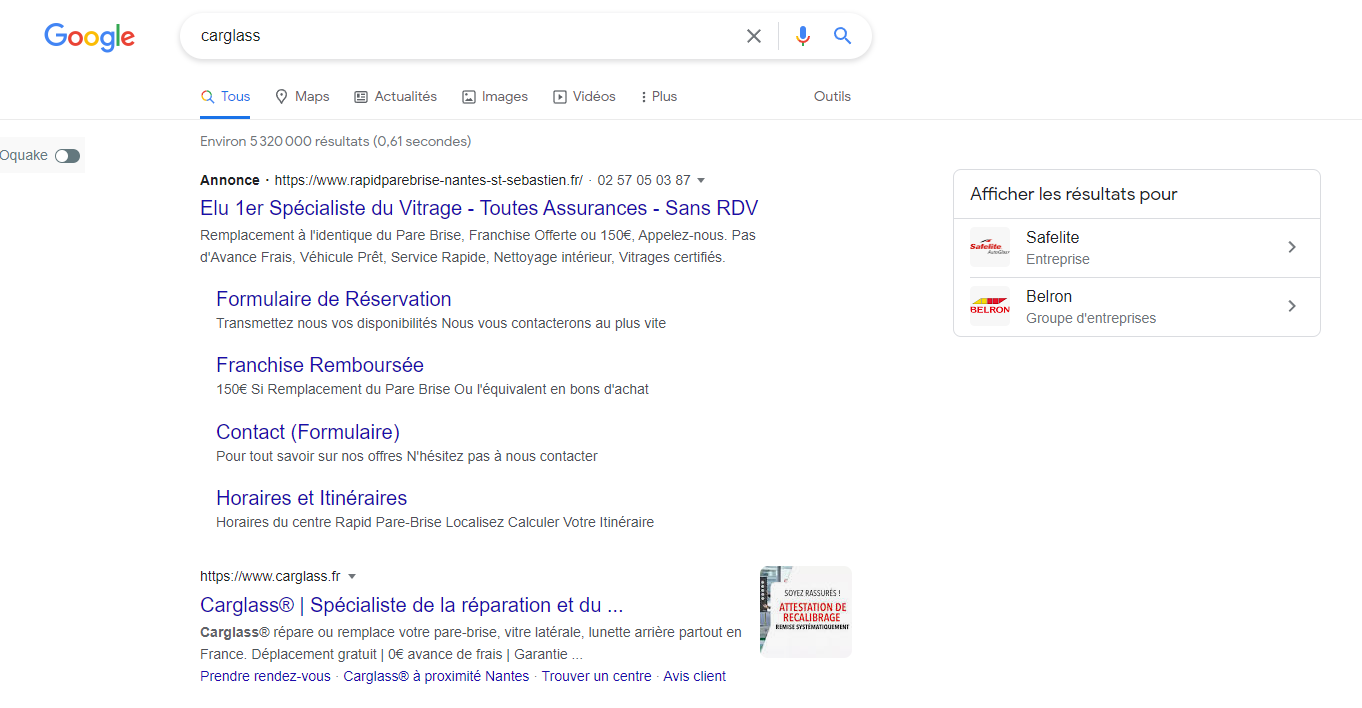Open Formulaire de Réservation link
Image resolution: width=1362 pixels, height=708 pixels.
333,299
